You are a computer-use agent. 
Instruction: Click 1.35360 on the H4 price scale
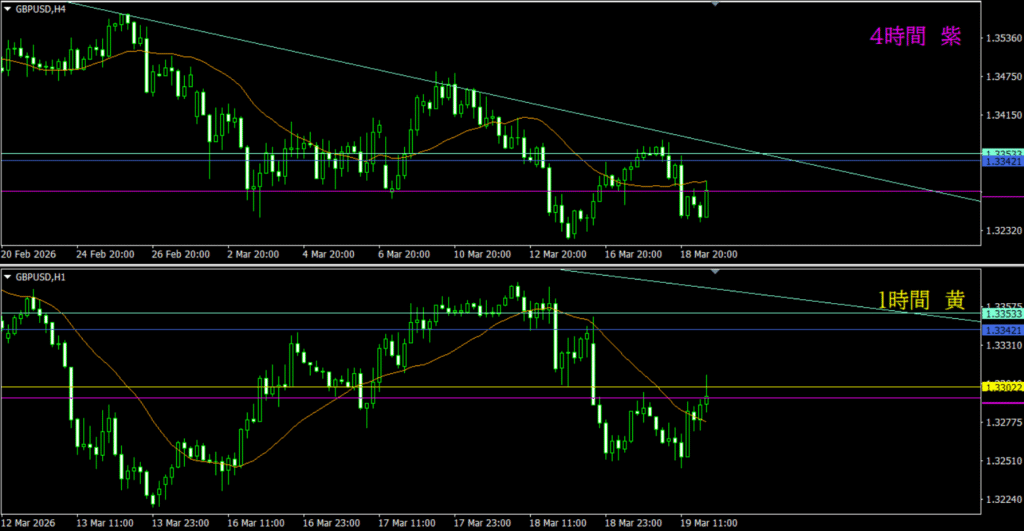[1002, 39]
